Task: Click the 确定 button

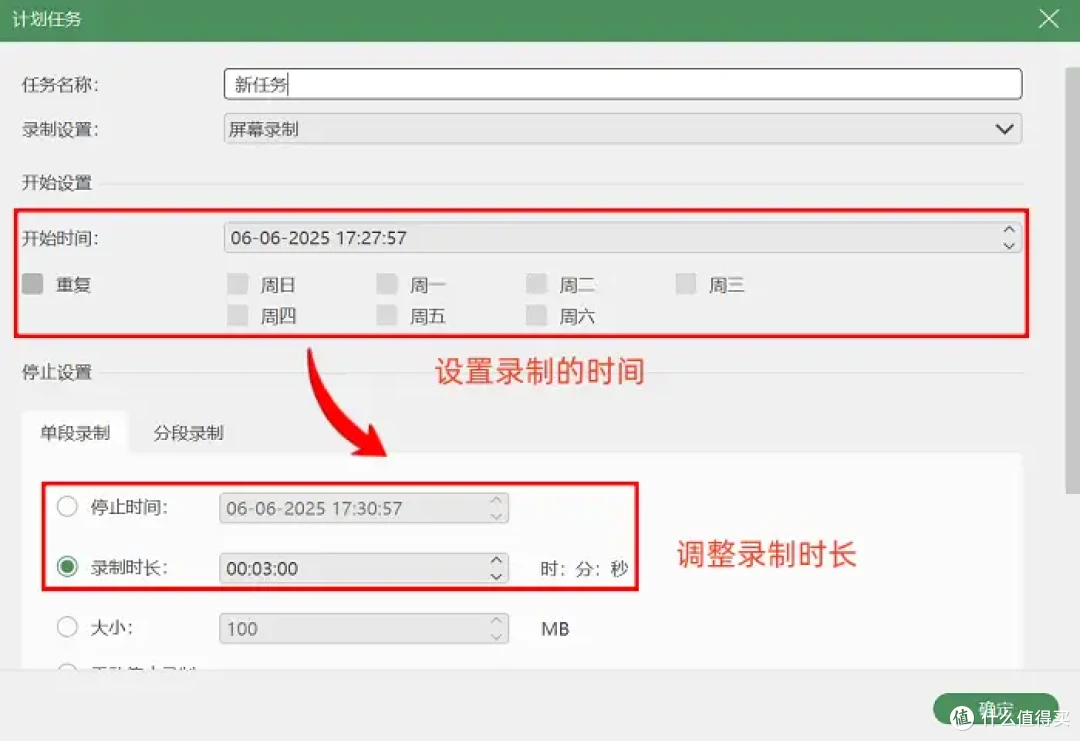Action: [995, 709]
